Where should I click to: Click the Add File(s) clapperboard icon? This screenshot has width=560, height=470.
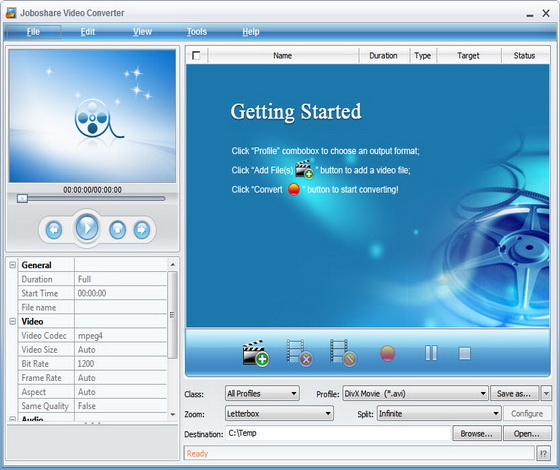tap(256, 353)
